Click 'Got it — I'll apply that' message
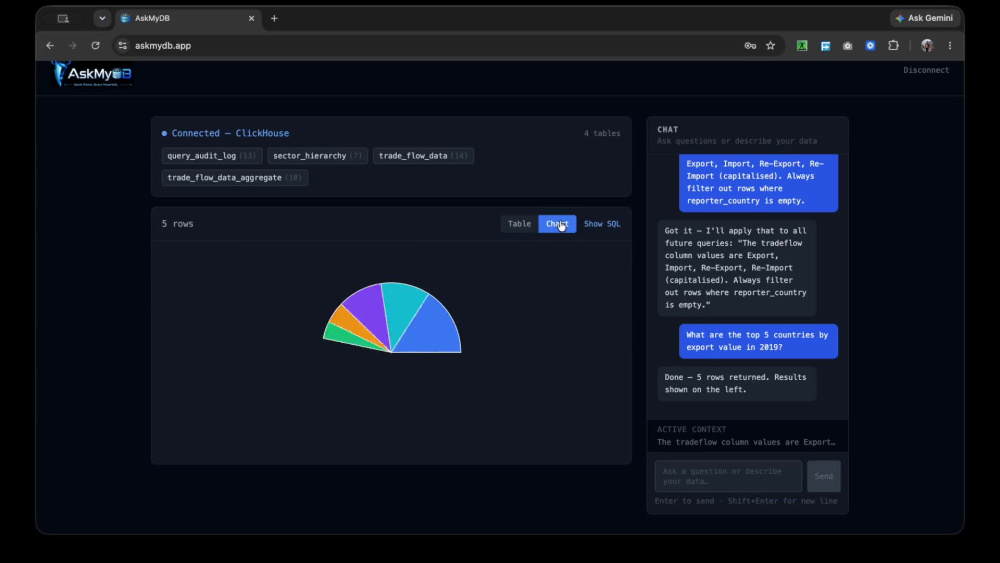1000x563 pixels. tap(737, 268)
